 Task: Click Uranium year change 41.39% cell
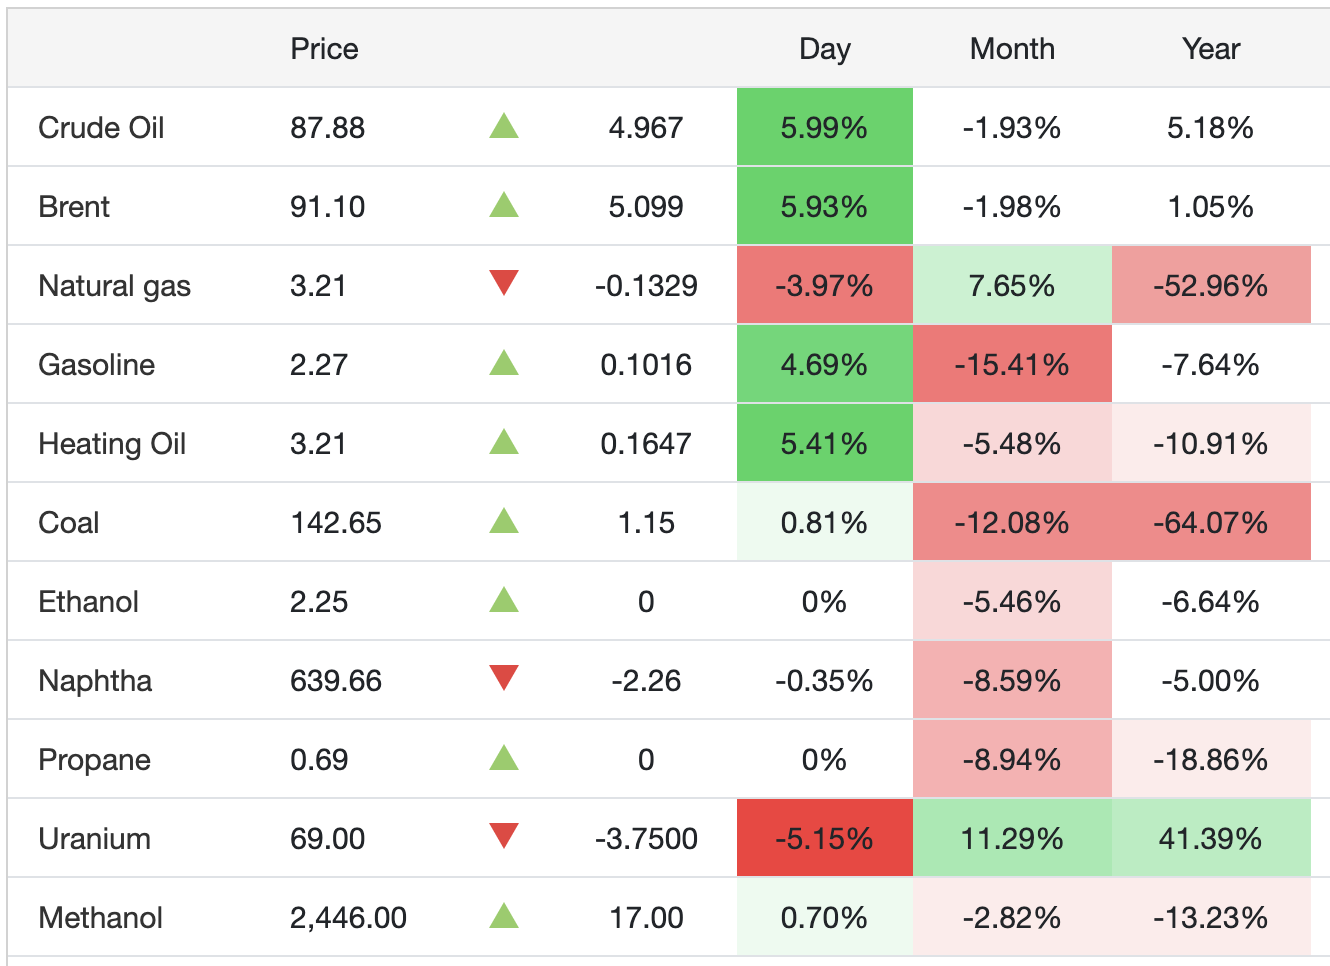[x=1211, y=838]
